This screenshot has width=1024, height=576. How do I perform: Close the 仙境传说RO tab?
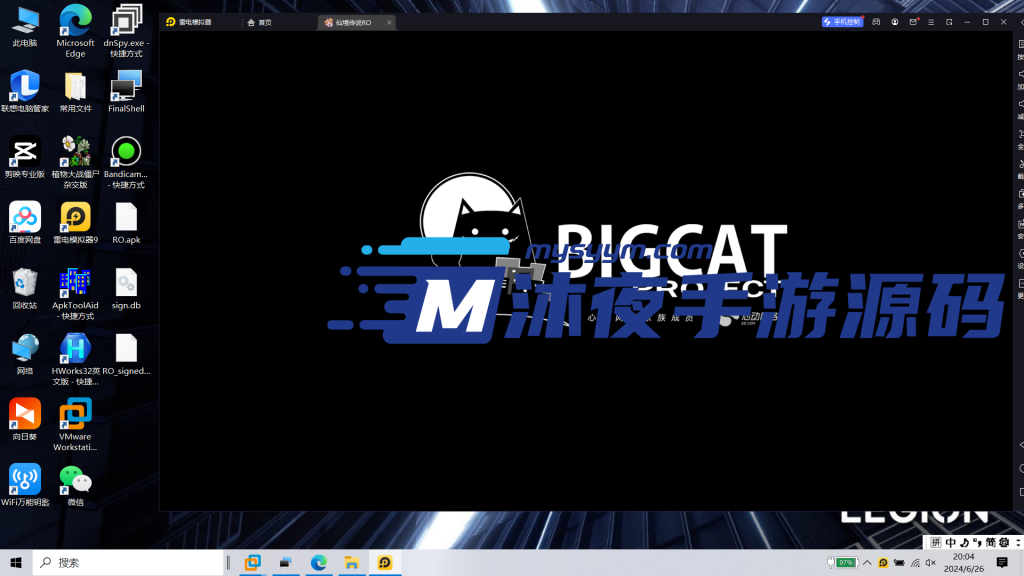(389, 22)
